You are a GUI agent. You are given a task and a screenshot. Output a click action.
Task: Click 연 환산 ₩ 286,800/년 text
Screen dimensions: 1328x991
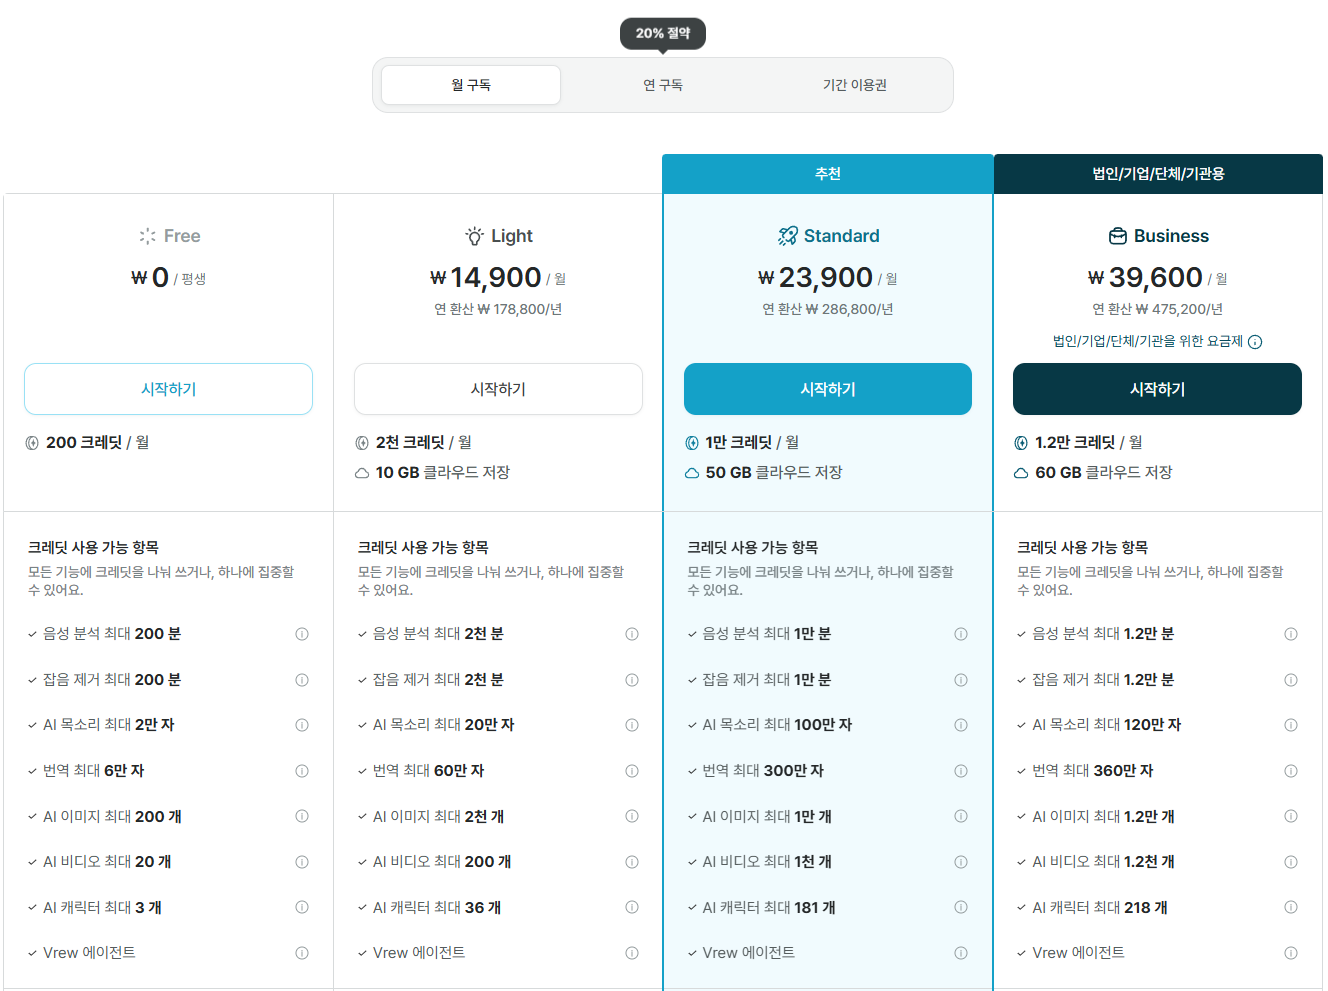coord(828,309)
